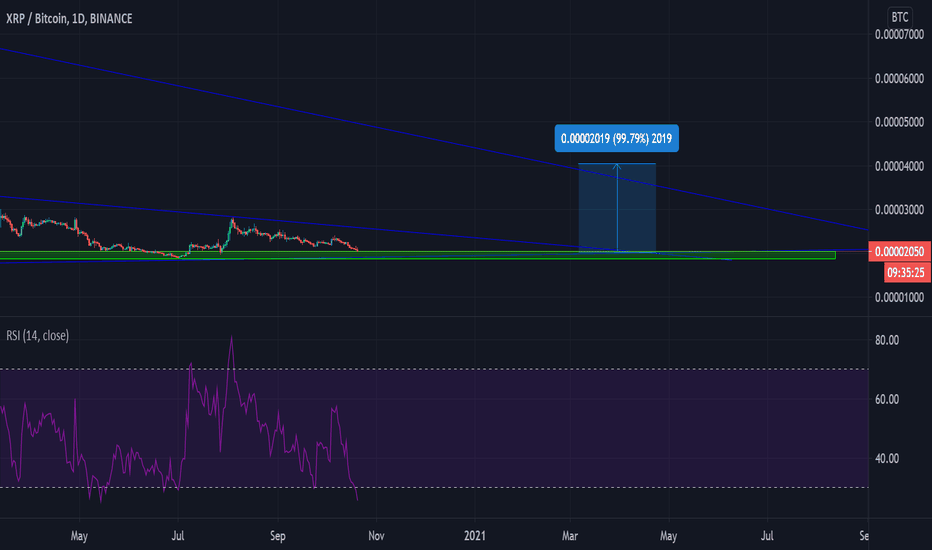The height and width of the screenshot is (550, 932).
Task: Click the 0.00007000 price axis label
Action: point(899,34)
